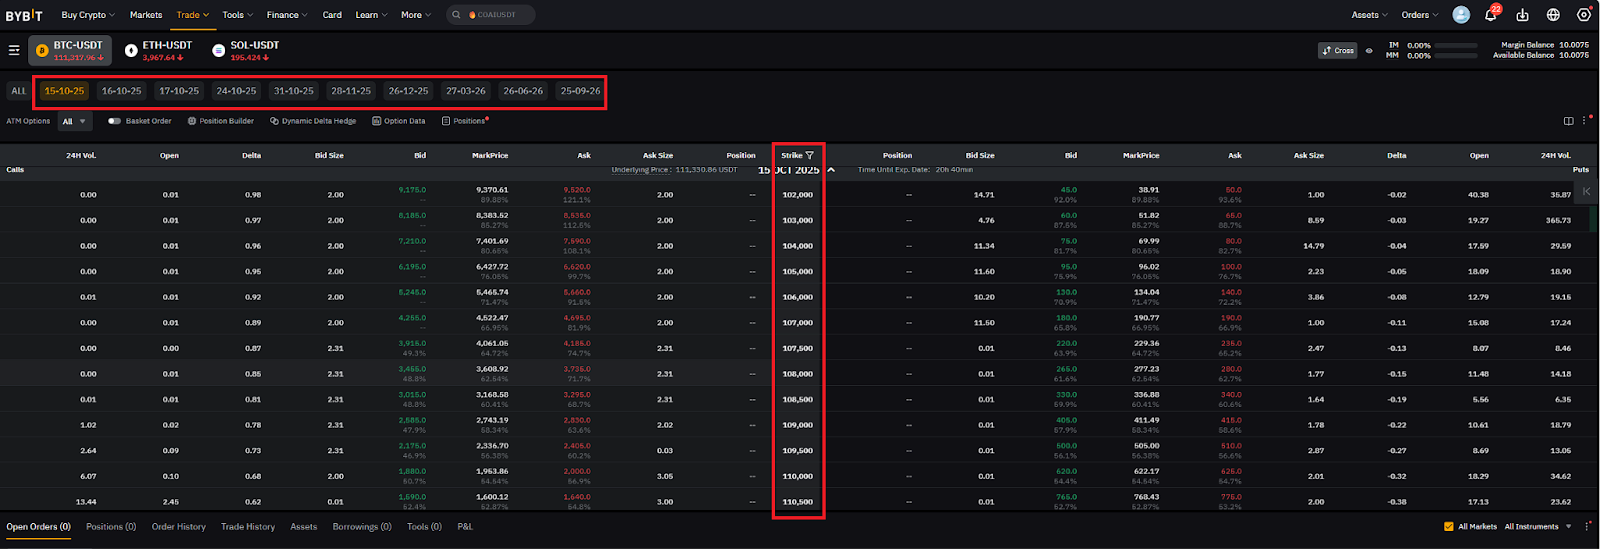Open the user profile avatar

tap(1461, 15)
